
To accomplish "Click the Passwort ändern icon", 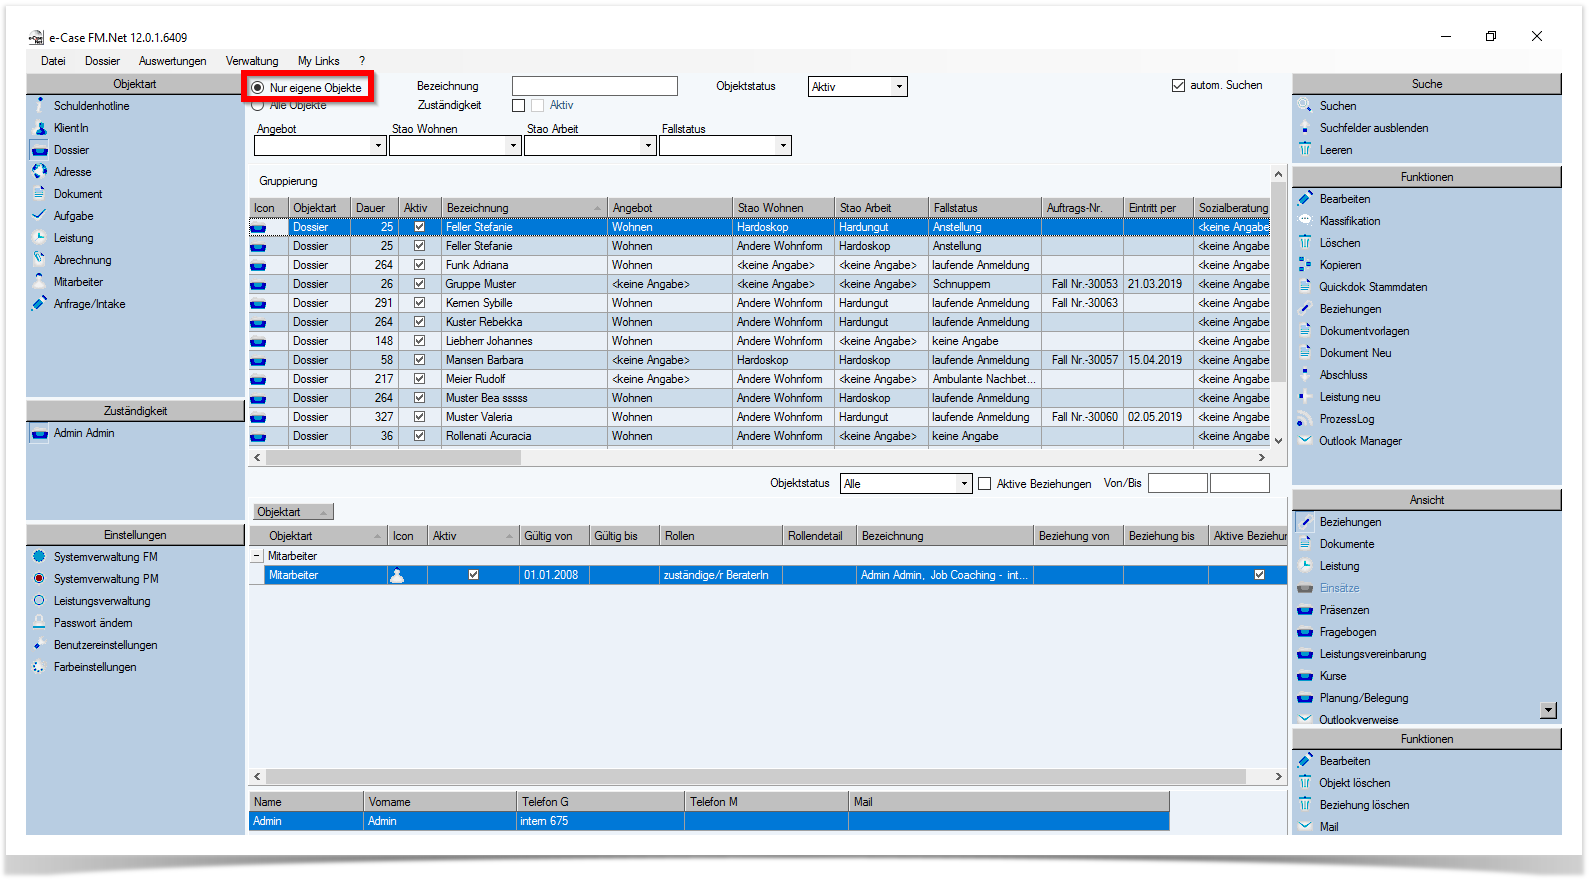I will 40,622.
